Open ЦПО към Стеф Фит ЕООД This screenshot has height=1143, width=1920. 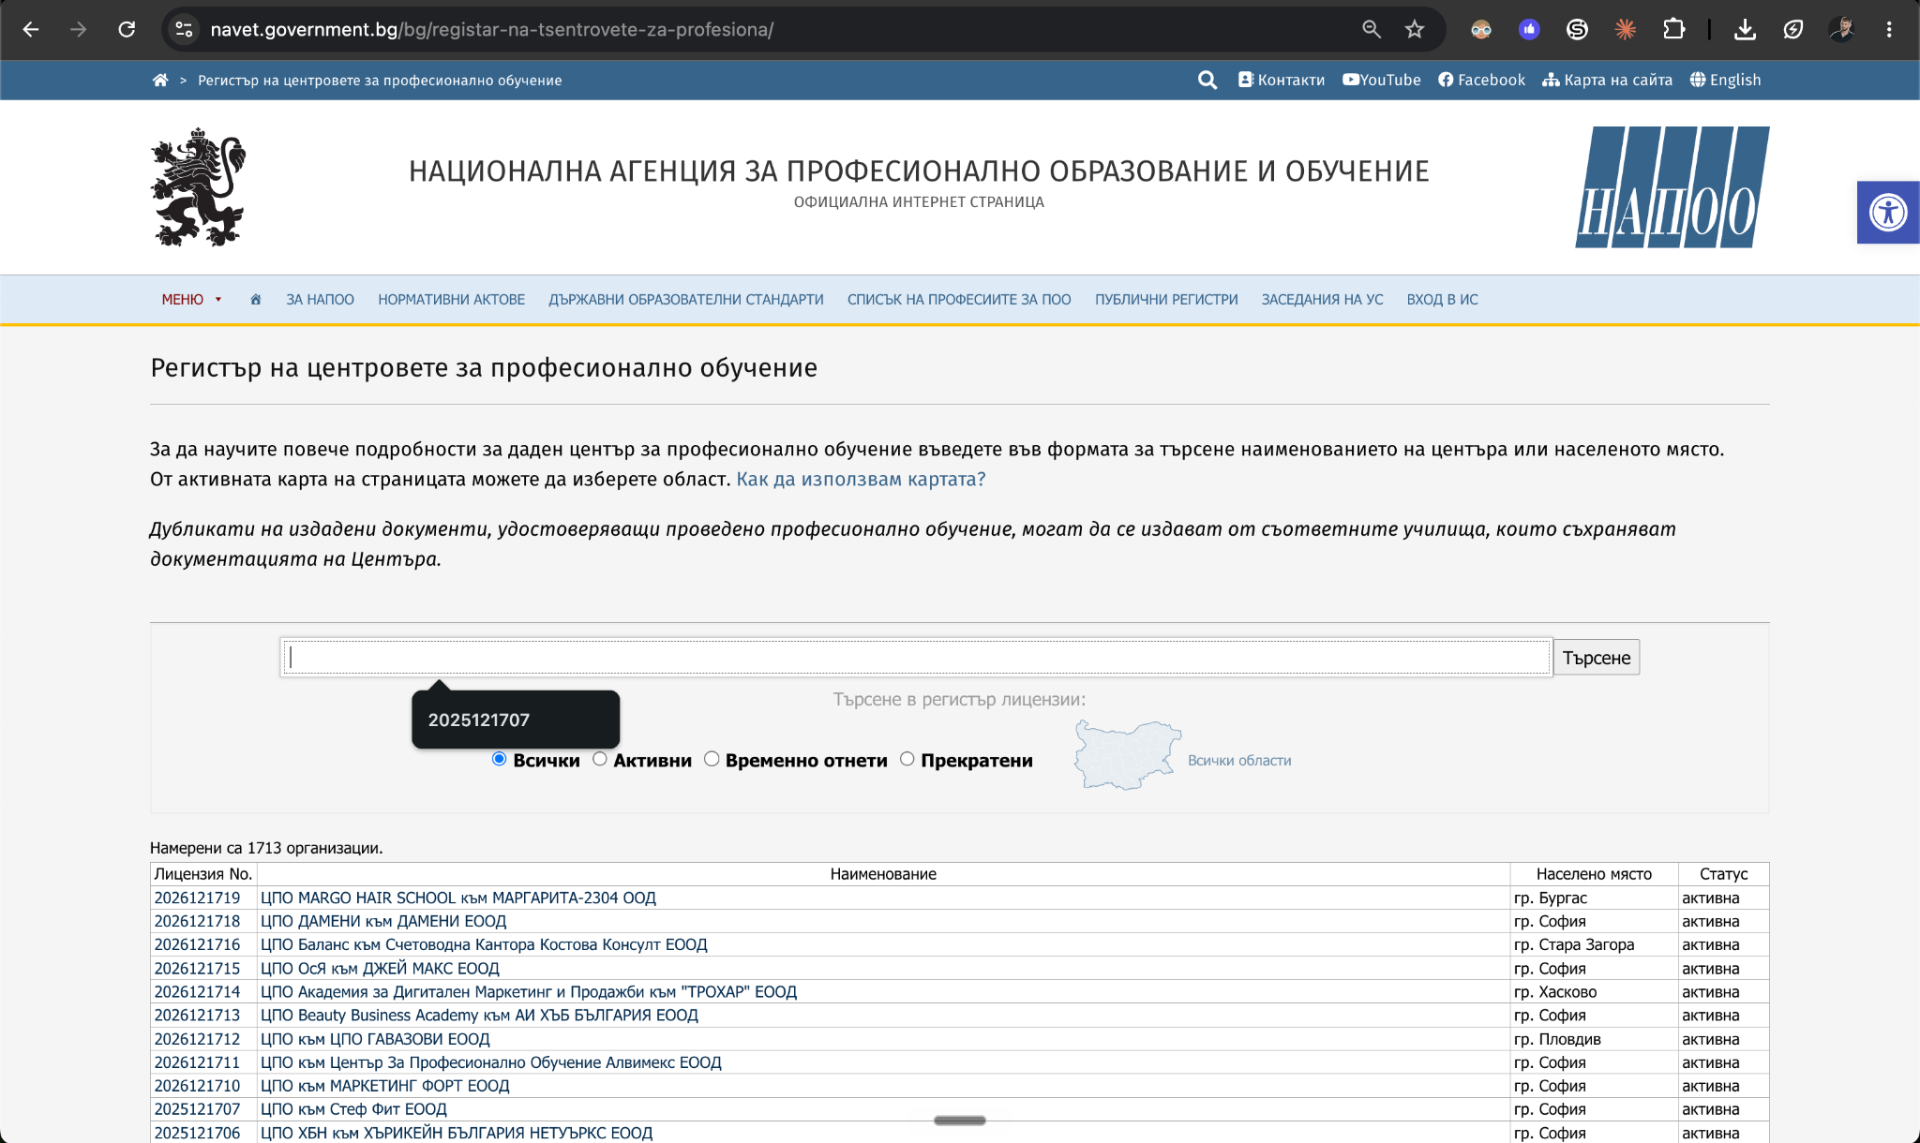[353, 1109]
